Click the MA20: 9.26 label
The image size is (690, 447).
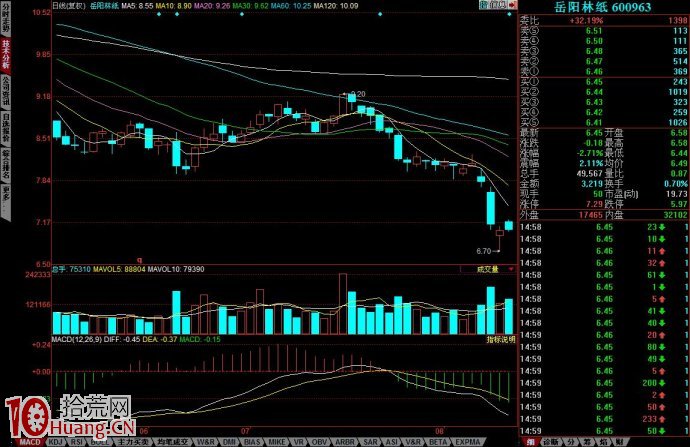[212, 6]
